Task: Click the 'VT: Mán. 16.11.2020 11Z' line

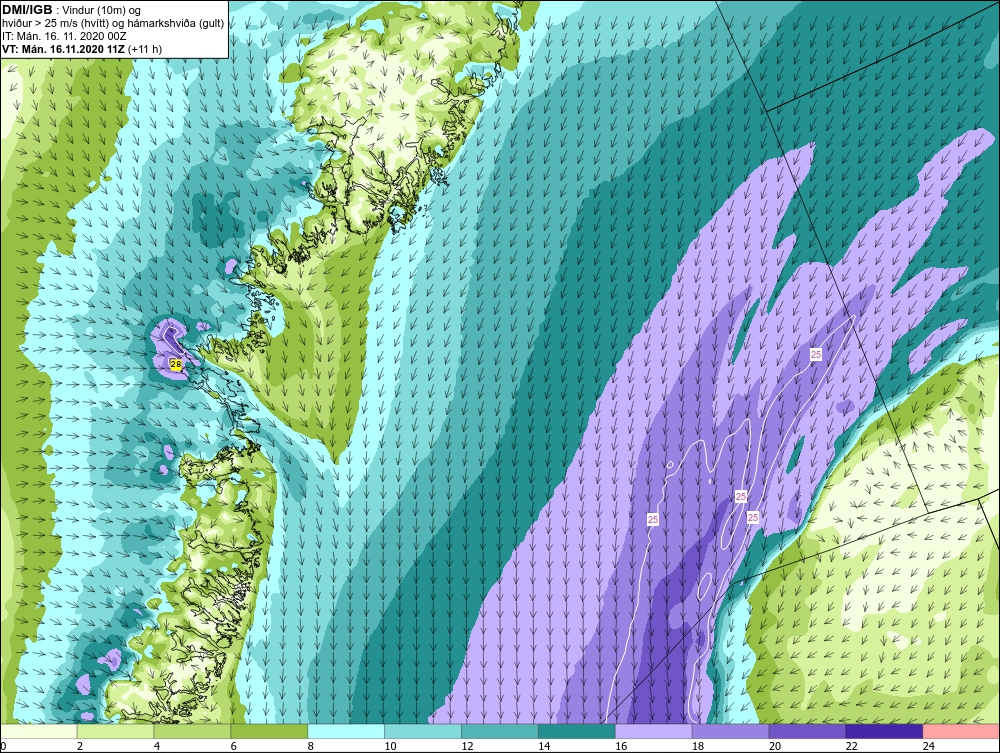Action: point(64,49)
